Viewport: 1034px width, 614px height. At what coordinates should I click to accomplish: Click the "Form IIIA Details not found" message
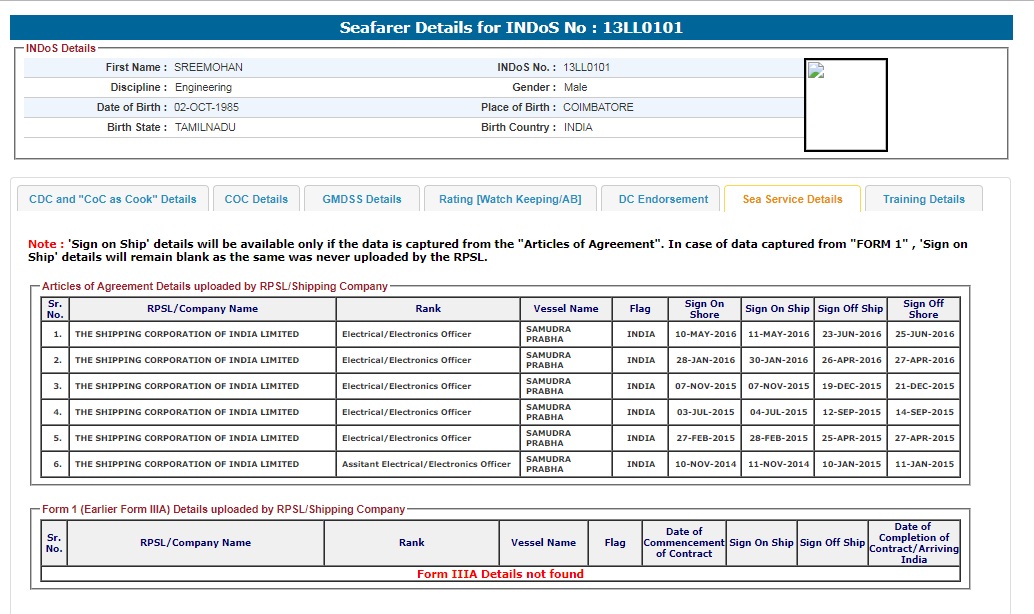[500, 574]
